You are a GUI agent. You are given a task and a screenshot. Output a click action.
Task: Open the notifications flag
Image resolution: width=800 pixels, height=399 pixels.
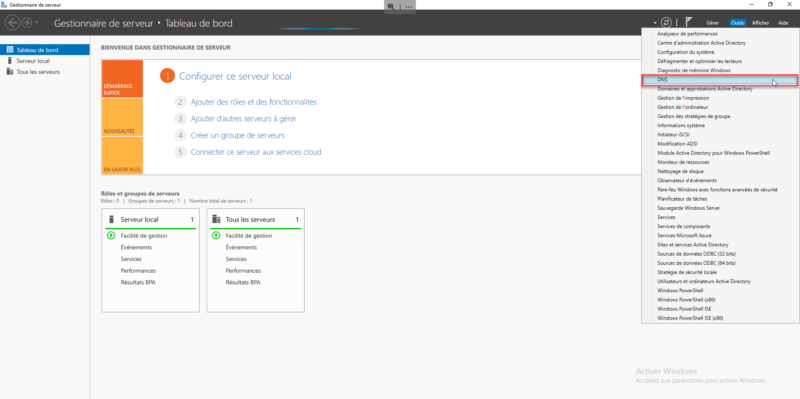click(x=689, y=22)
